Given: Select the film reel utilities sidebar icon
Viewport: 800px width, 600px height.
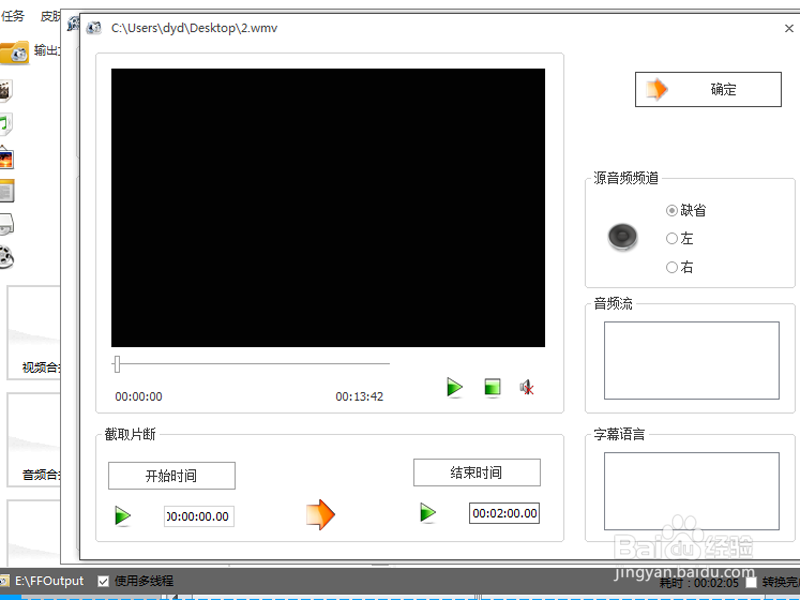Looking at the screenshot, I should click(6, 257).
